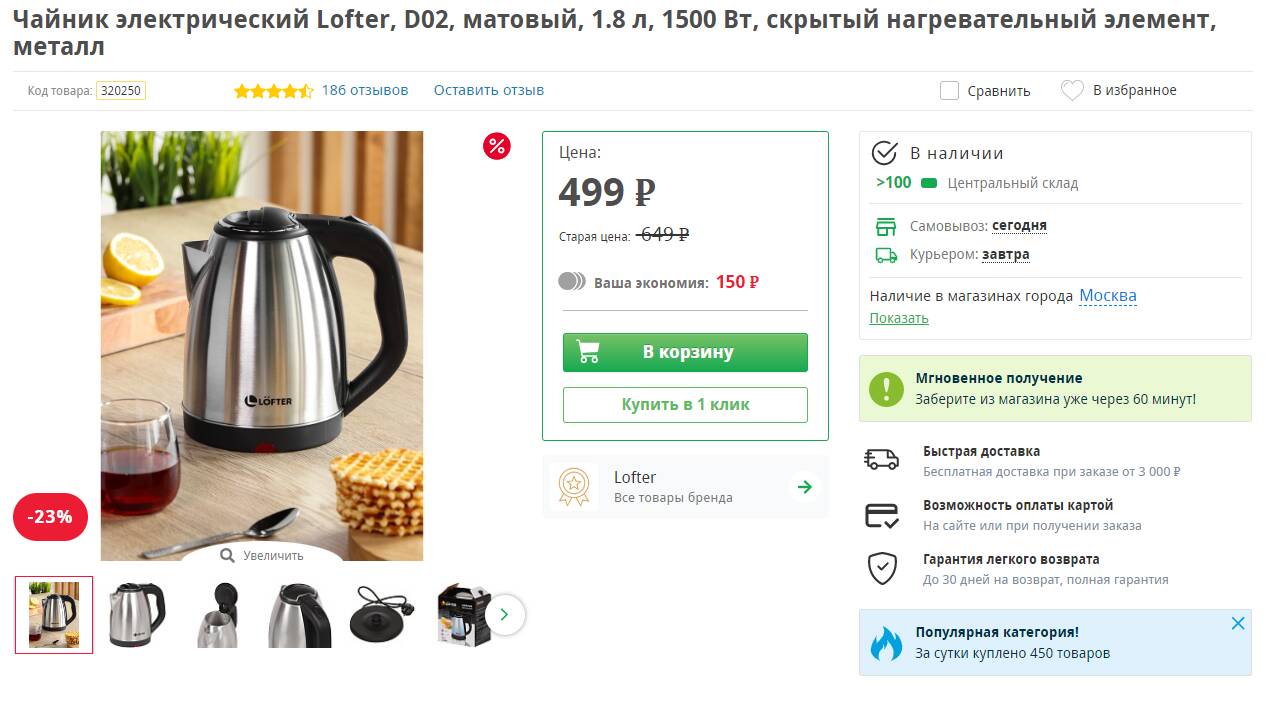This screenshot has height=708, width=1273.
Task: Close the popular category notice
Action: click(1238, 624)
